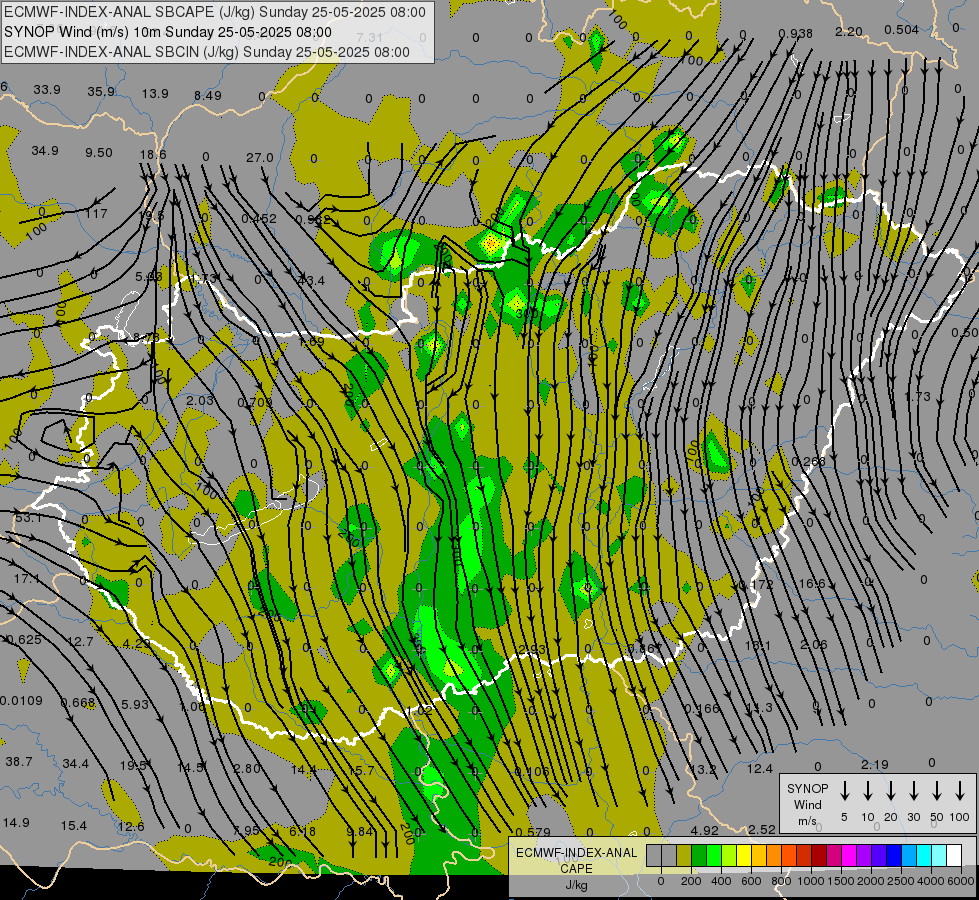Click 'm/s' unit in wind legend box
This screenshot has width=979, height=900.
point(807,821)
